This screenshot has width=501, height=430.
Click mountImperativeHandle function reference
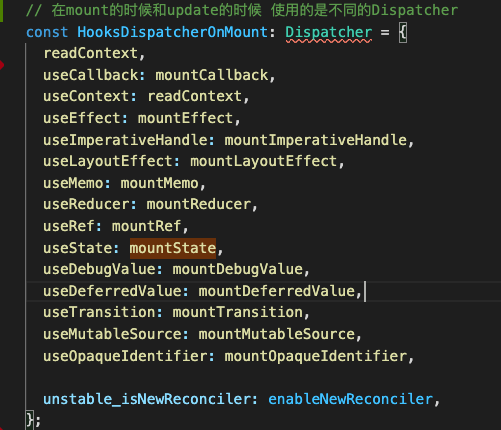coord(316,140)
